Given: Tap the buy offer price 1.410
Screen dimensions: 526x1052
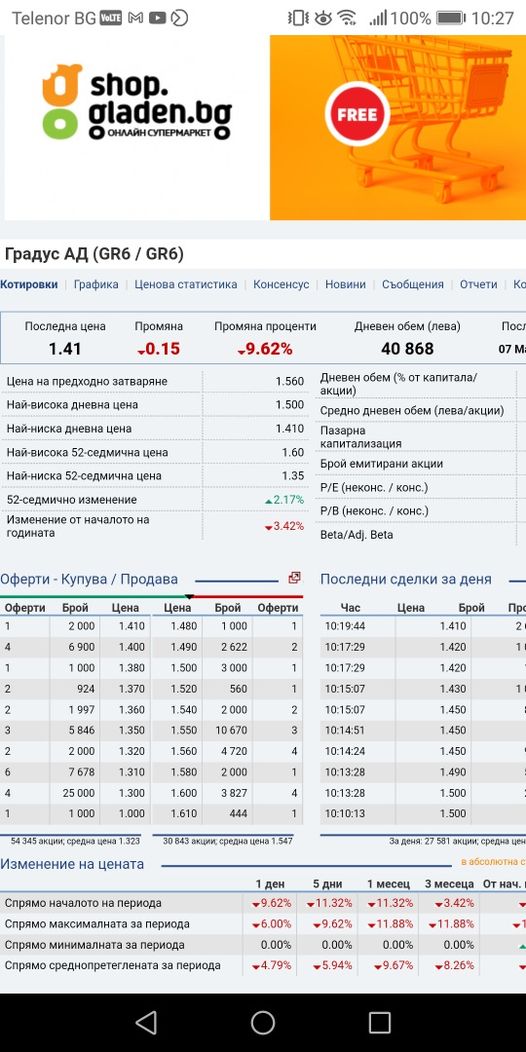Looking at the screenshot, I should (x=132, y=626).
